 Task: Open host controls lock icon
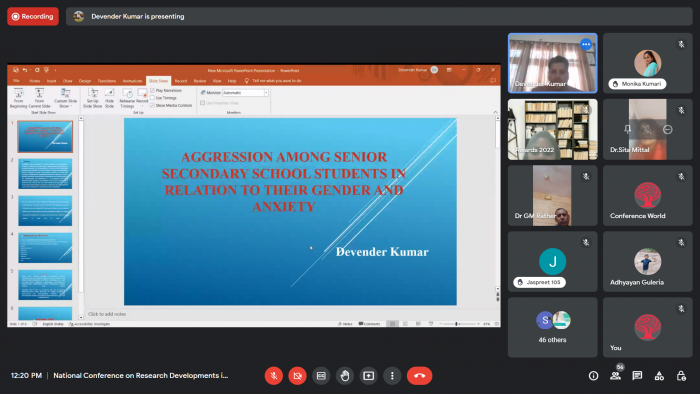[681, 376]
